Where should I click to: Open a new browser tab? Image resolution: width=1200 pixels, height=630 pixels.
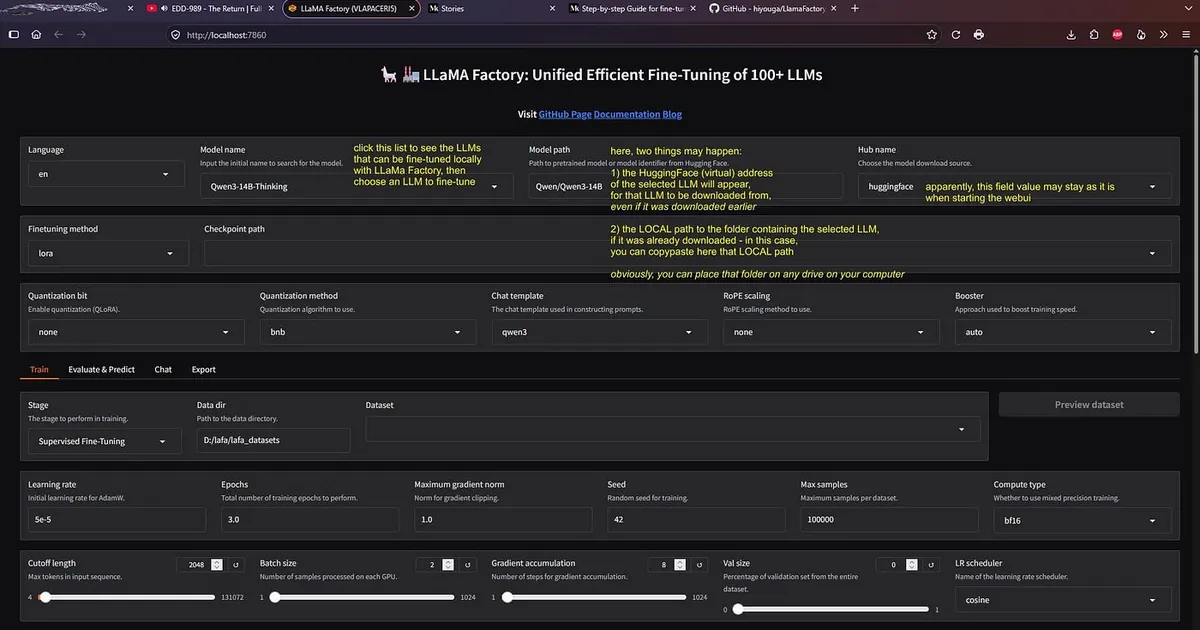(854, 8)
